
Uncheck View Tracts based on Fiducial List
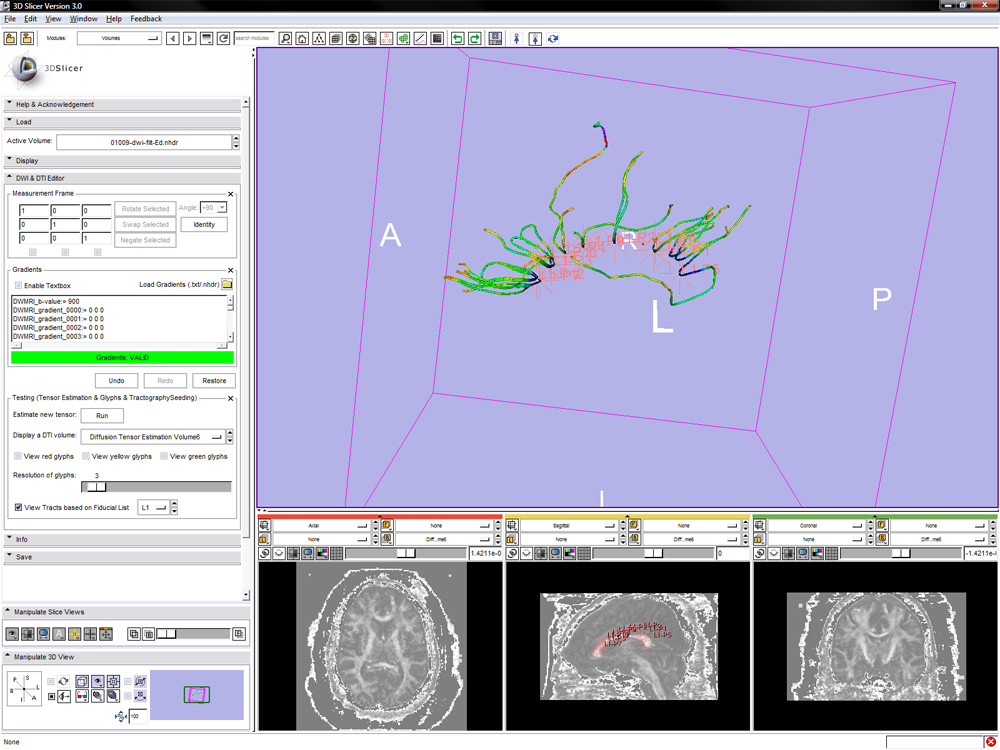click(x=19, y=508)
